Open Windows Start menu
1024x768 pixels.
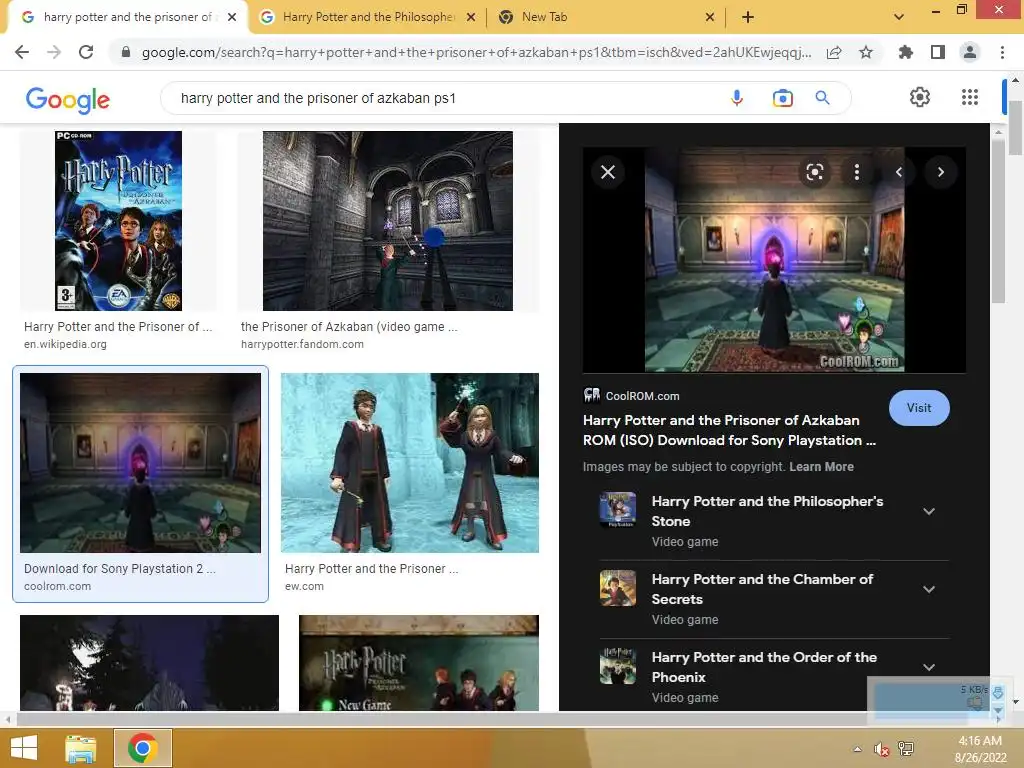click(24, 748)
